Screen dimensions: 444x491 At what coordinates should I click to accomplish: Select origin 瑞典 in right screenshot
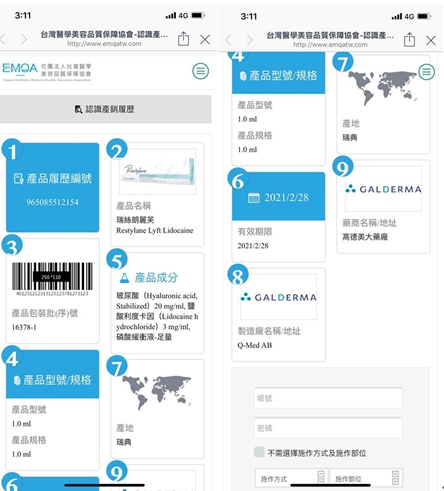tap(350, 138)
